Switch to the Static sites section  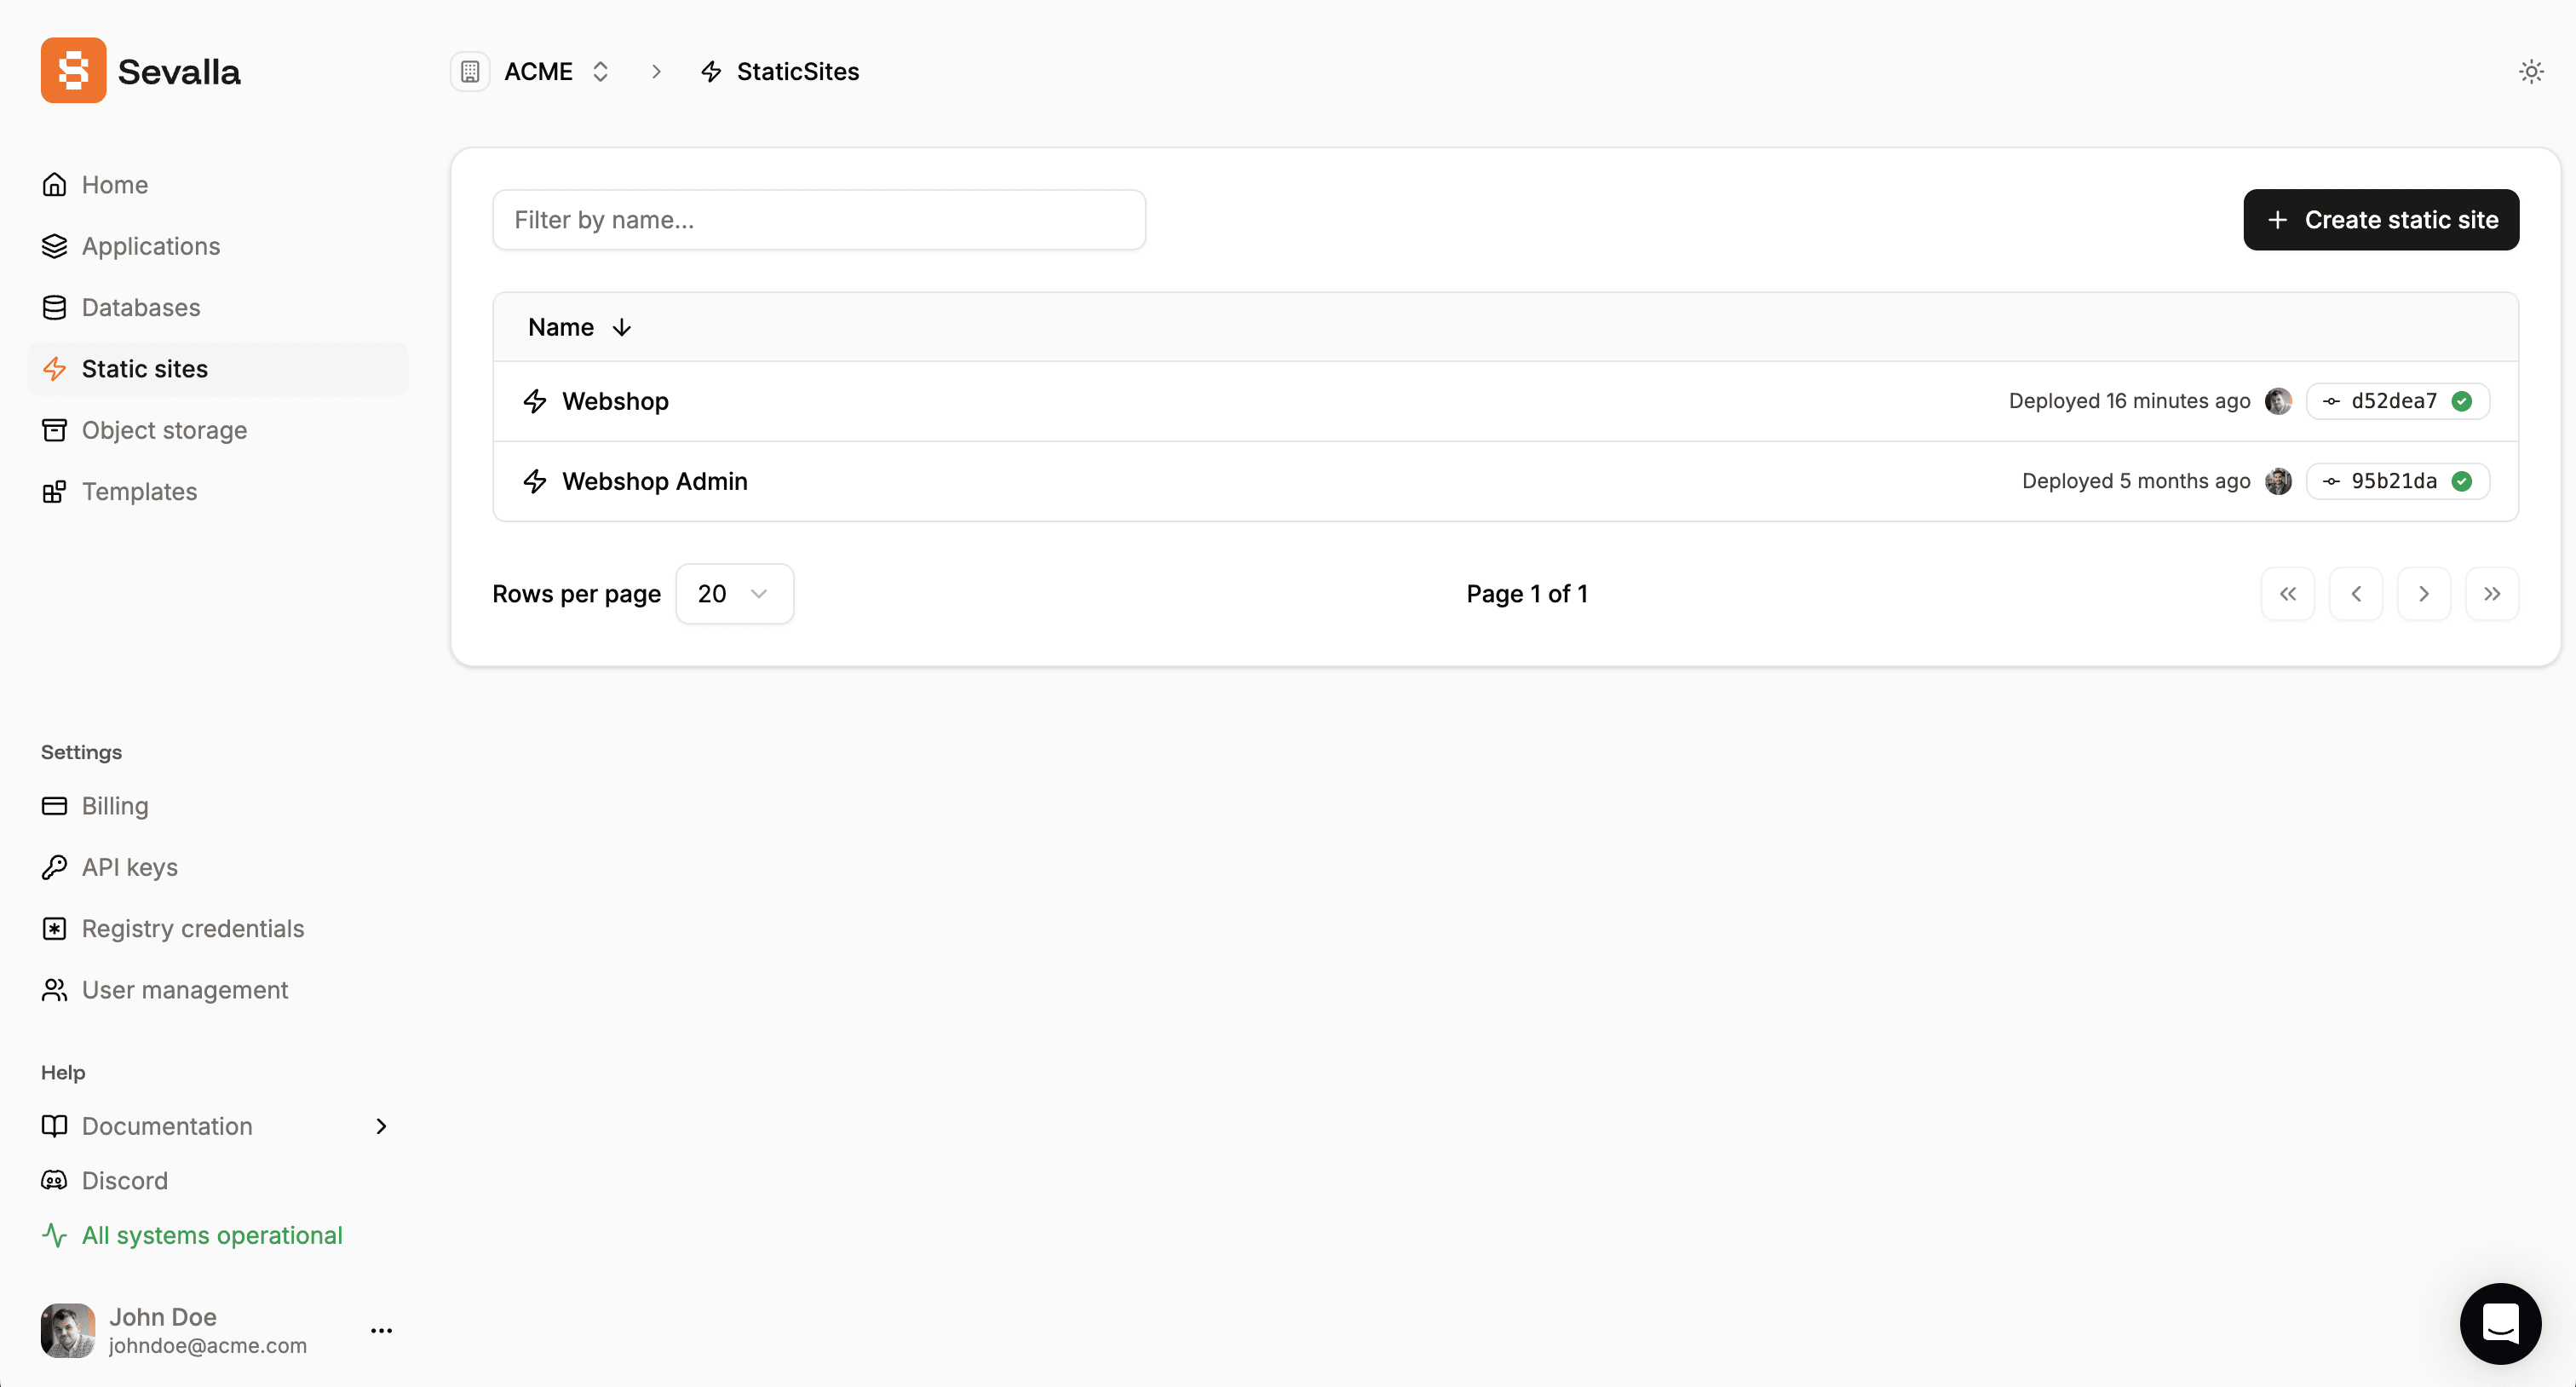tap(145, 368)
